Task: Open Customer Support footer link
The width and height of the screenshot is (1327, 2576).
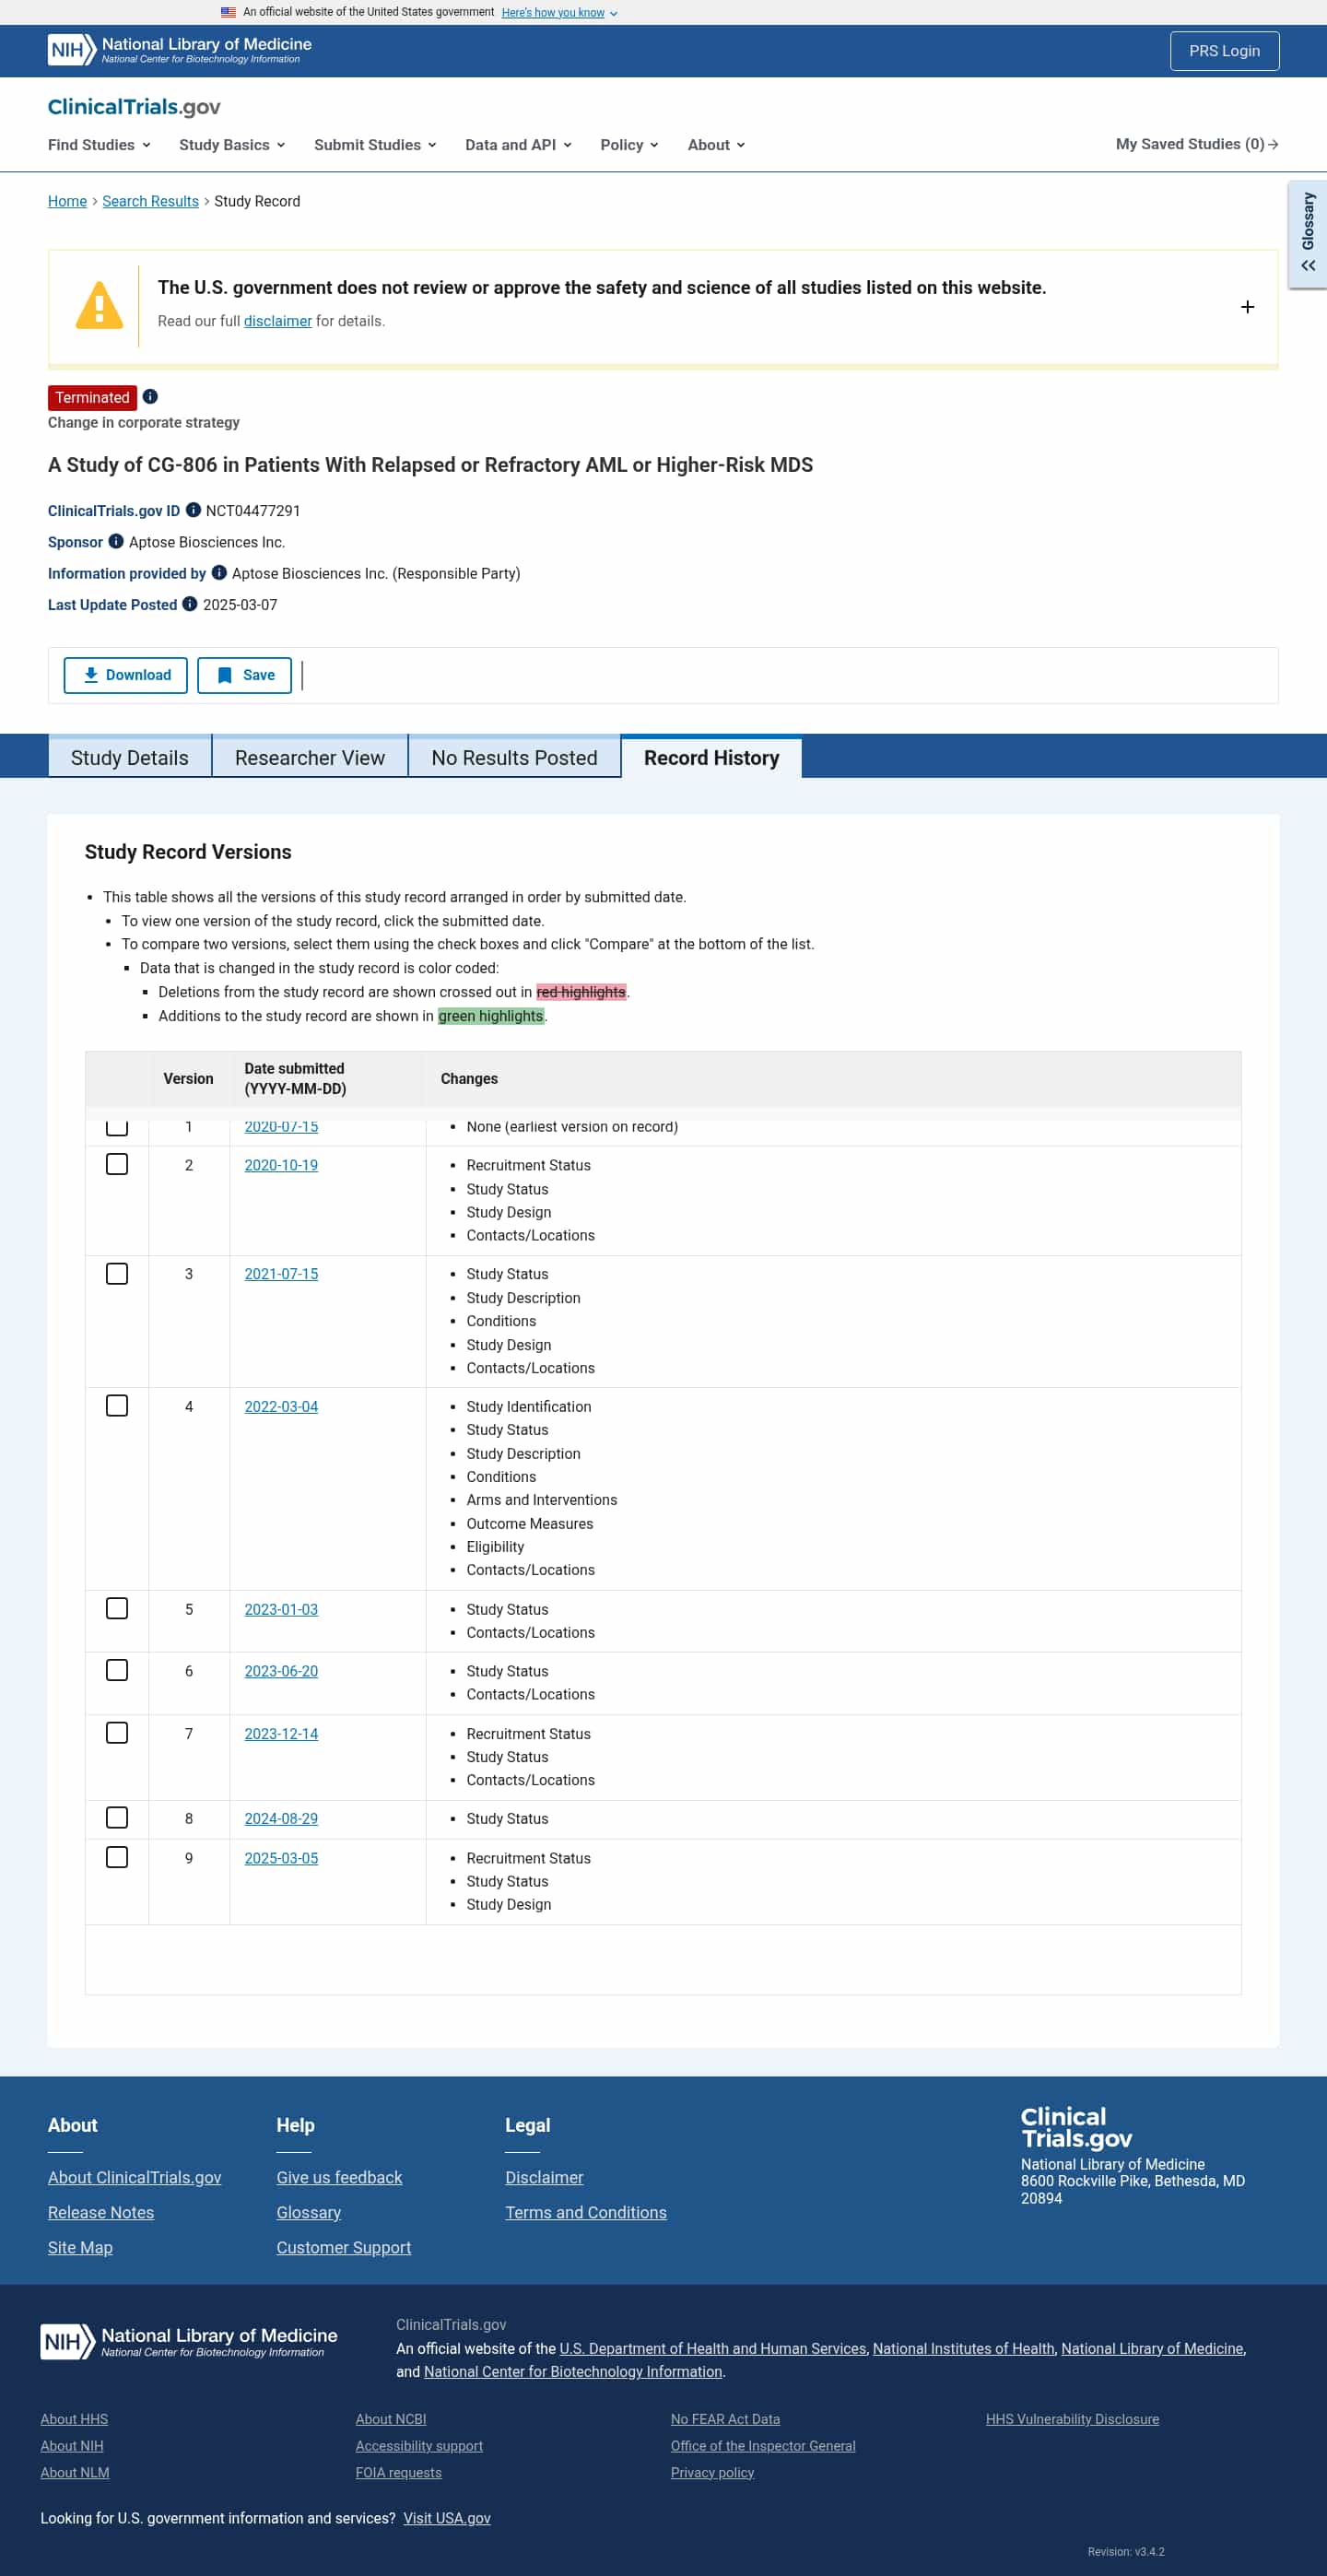Action: pos(344,2247)
